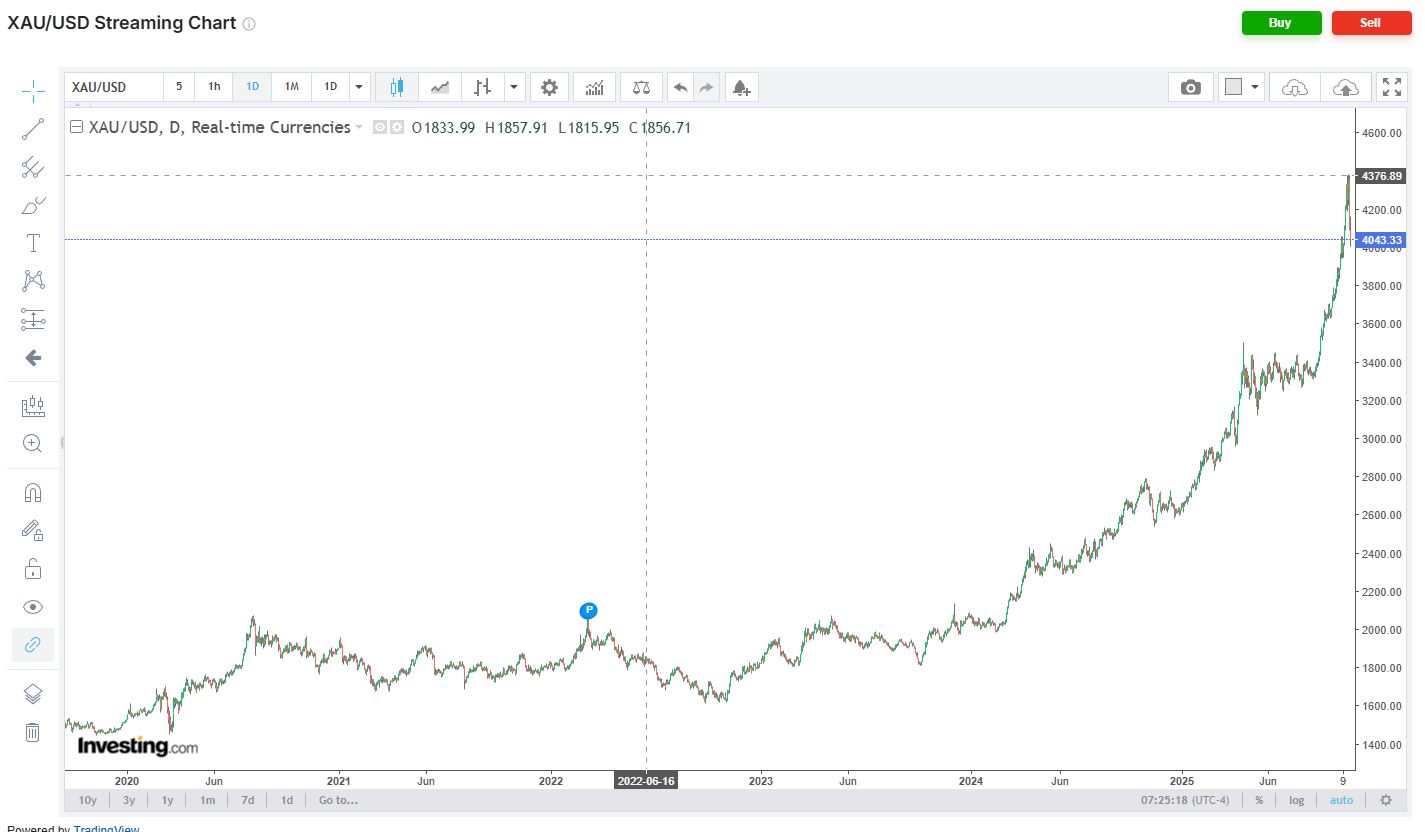Click the red Sell button
Image resolution: width=1425 pixels, height=832 pixels.
[1371, 23]
